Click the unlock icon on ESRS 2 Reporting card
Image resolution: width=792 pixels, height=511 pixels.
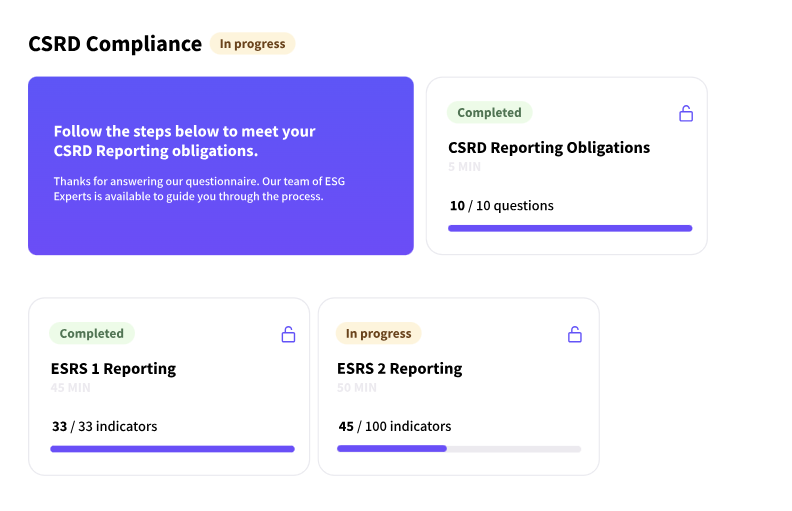coord(575,334)
